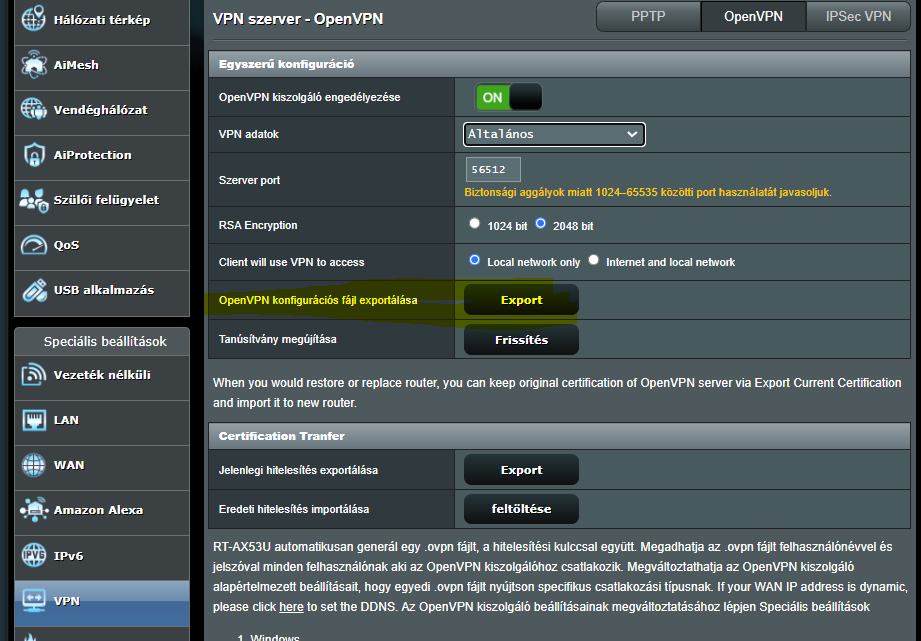
Task: Open the Vezeték nélküli wireless icon
Action: point(33,374)
